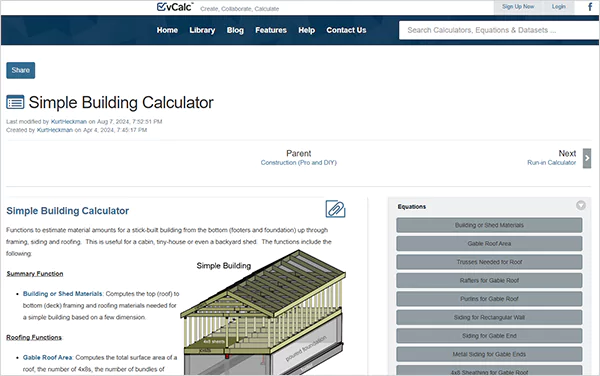Open the Blog menu item
600x376 pixels.
click(x=235, y=30)
